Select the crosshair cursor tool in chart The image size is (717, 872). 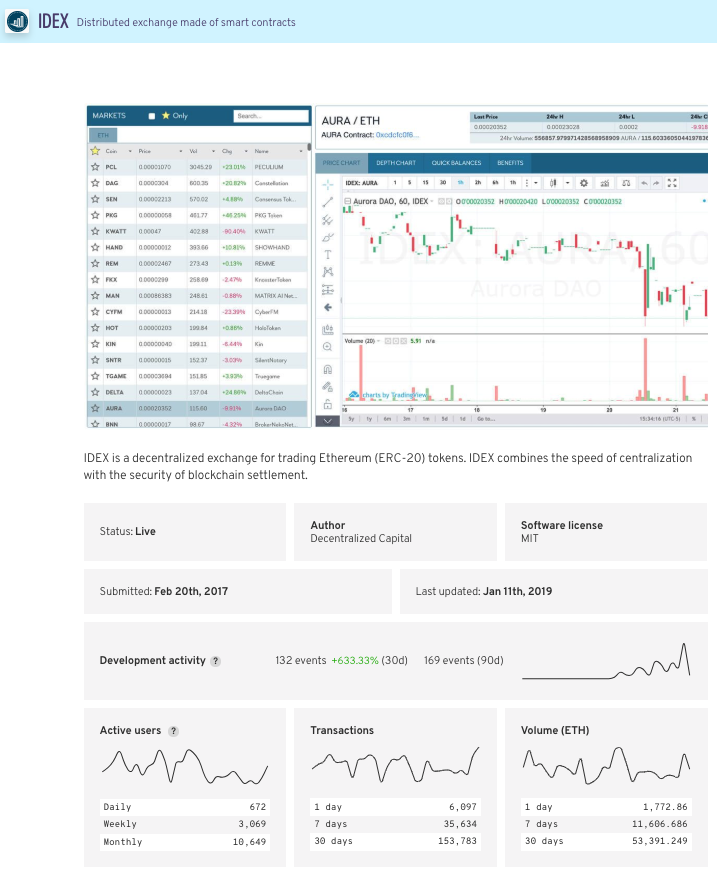point(328,184)
